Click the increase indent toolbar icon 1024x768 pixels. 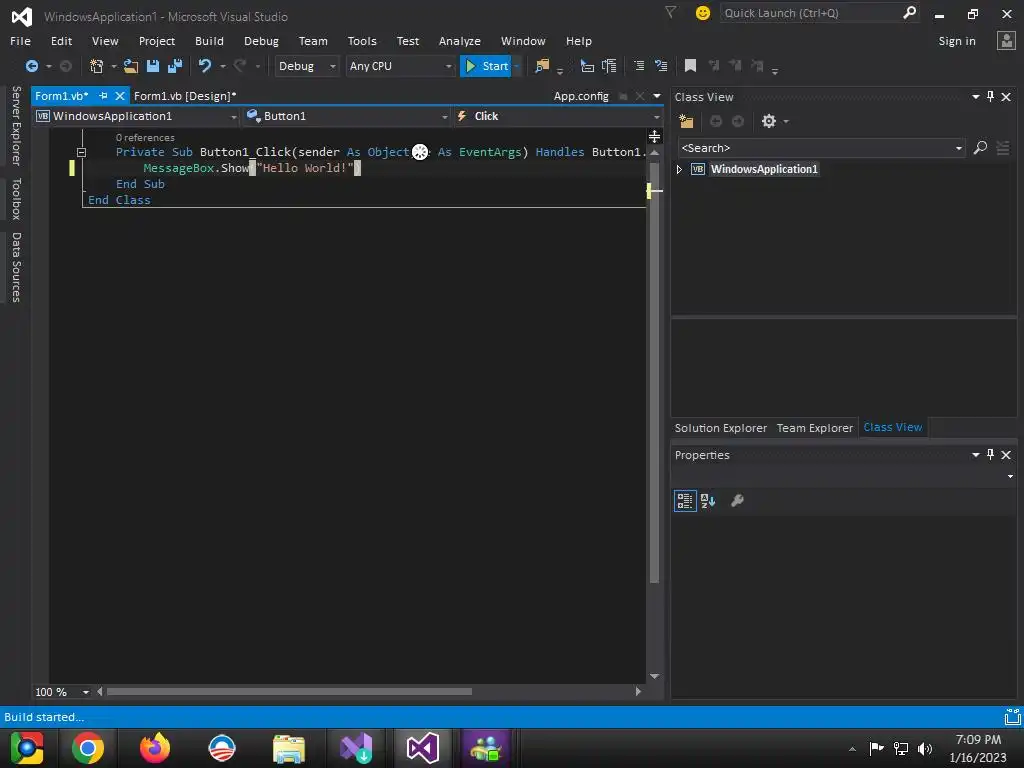tap(609, 66)
